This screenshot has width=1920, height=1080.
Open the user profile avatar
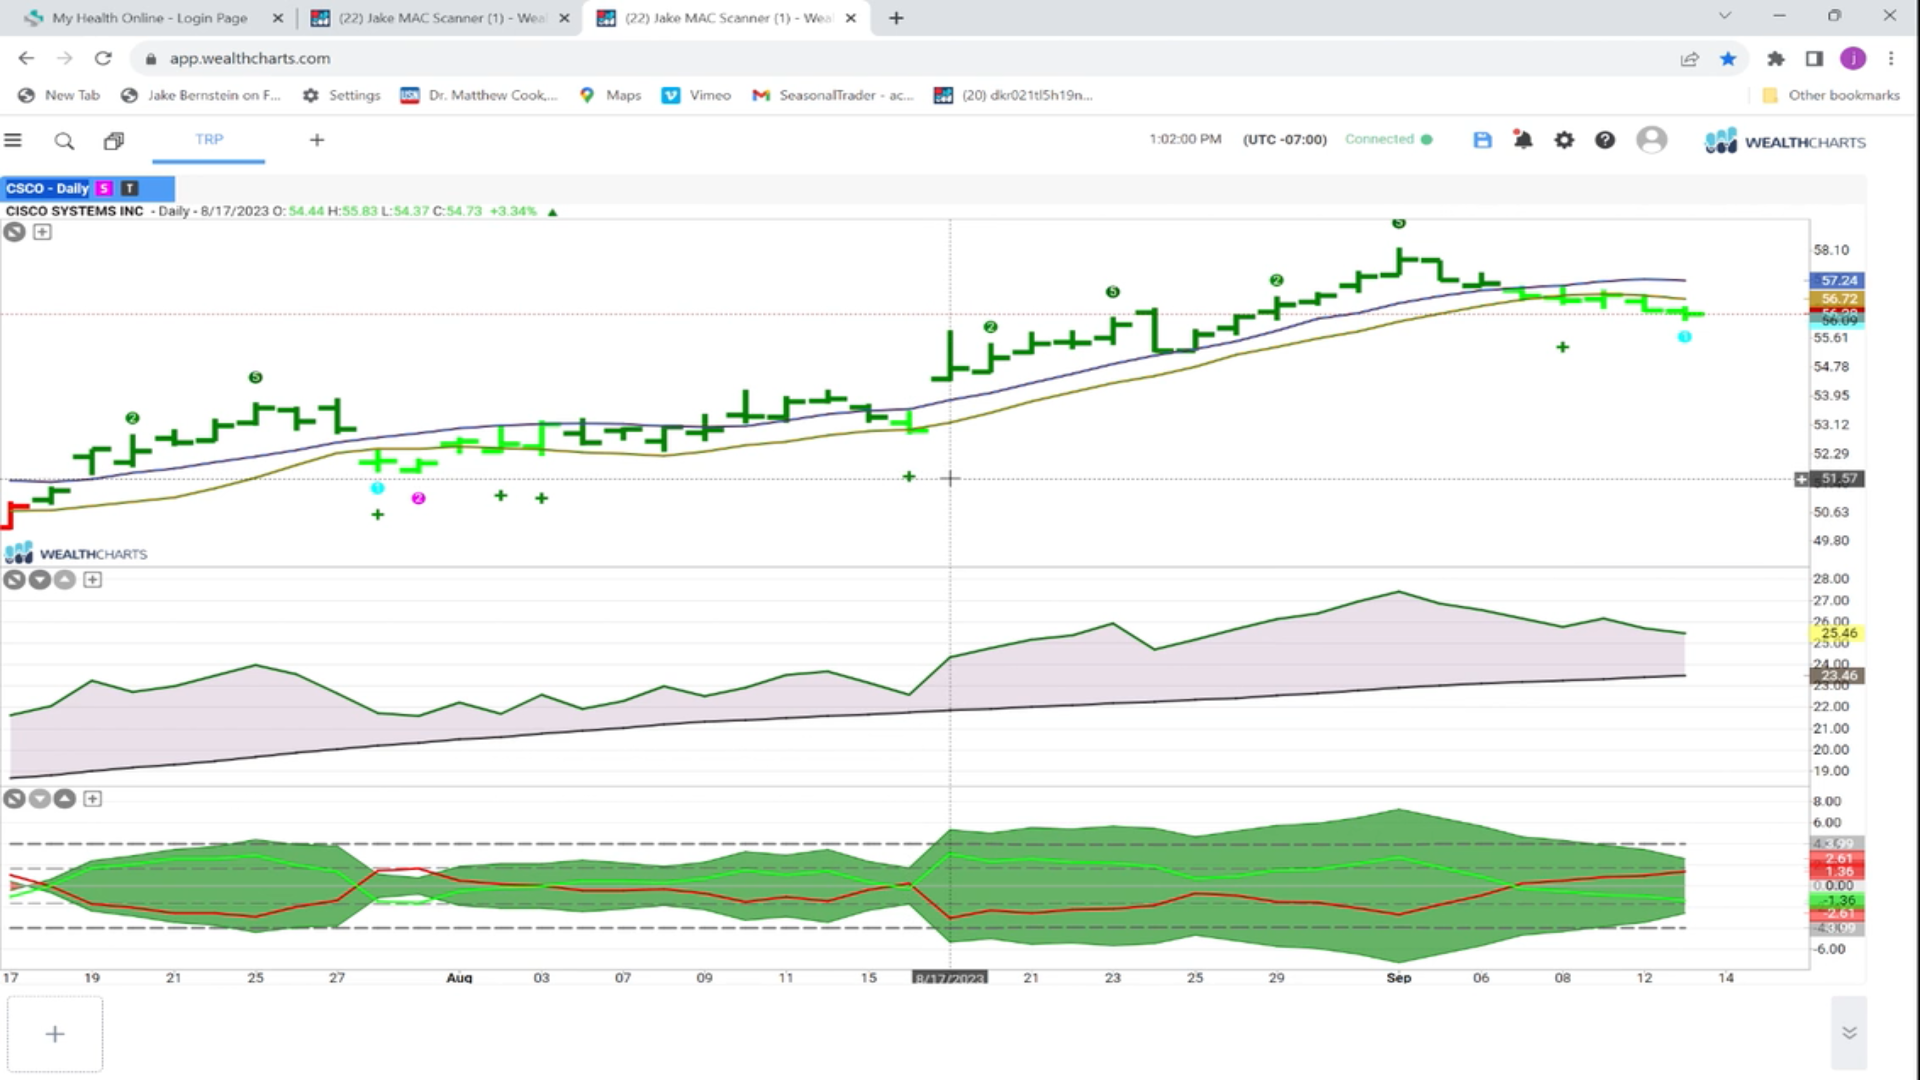1651,140
